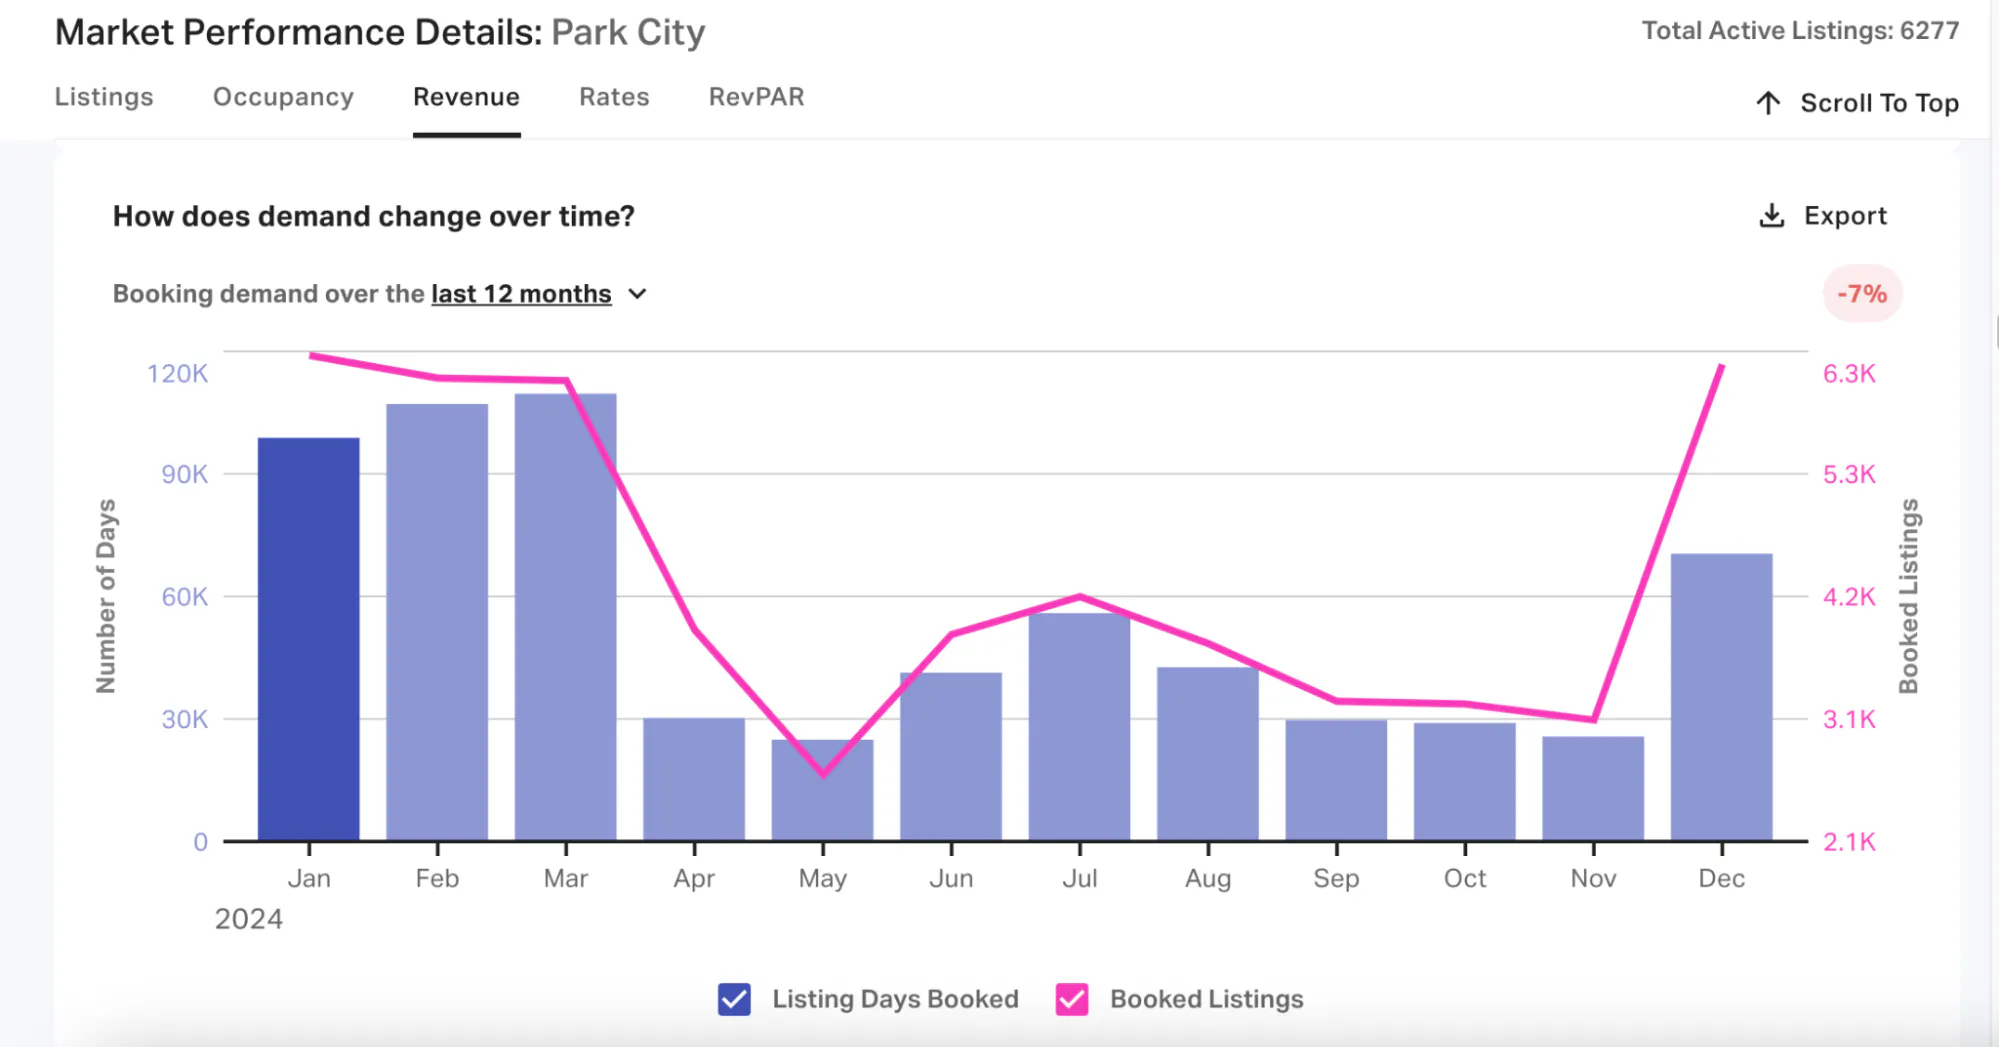Click the December bar in chart
The width and height of the screenshot is (1999, 1048).
[1722, 697]
